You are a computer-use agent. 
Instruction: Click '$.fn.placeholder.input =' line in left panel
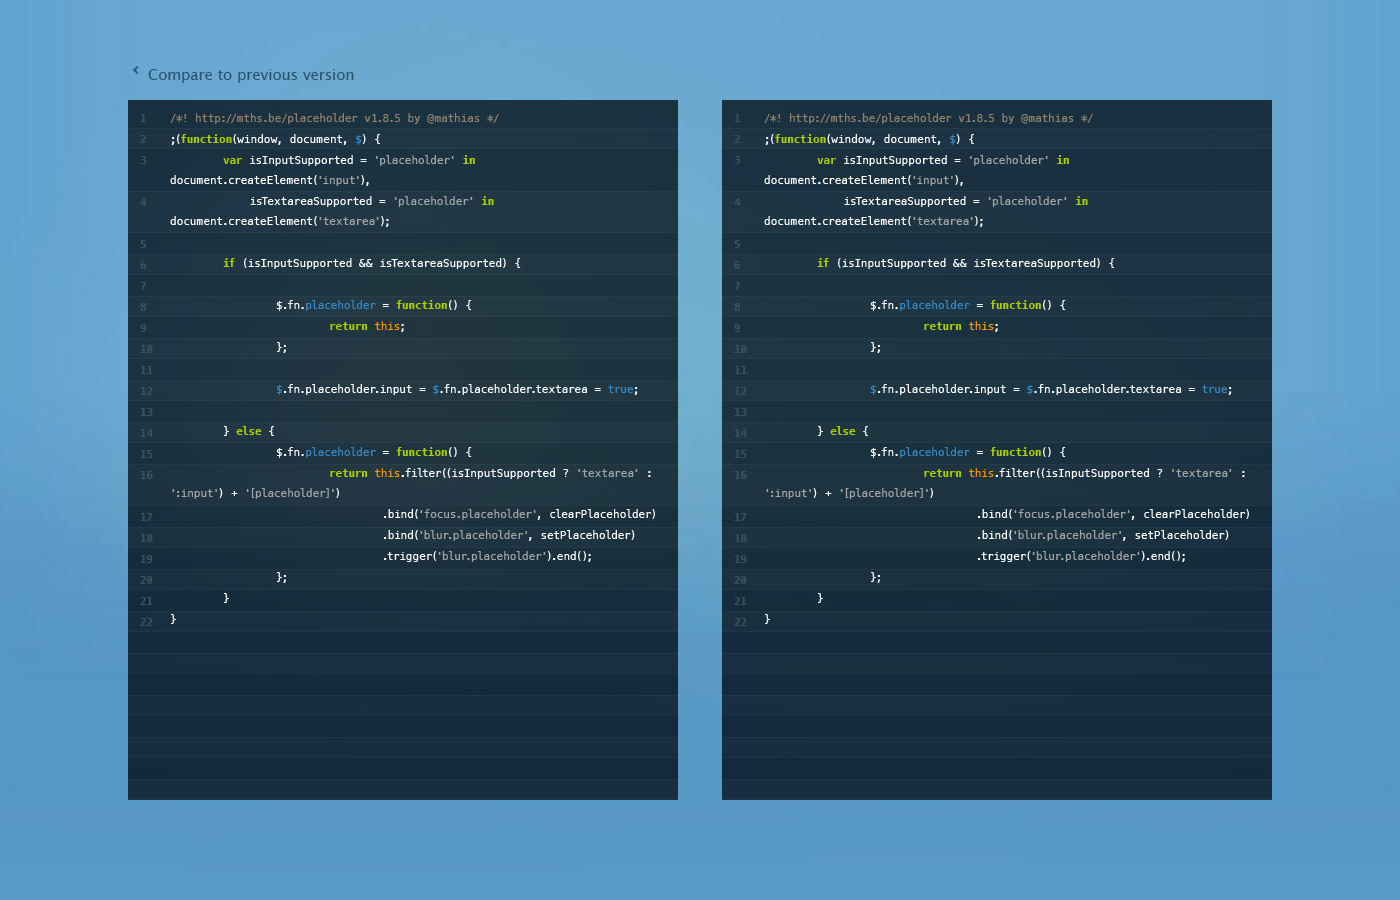tap(457, 389)
